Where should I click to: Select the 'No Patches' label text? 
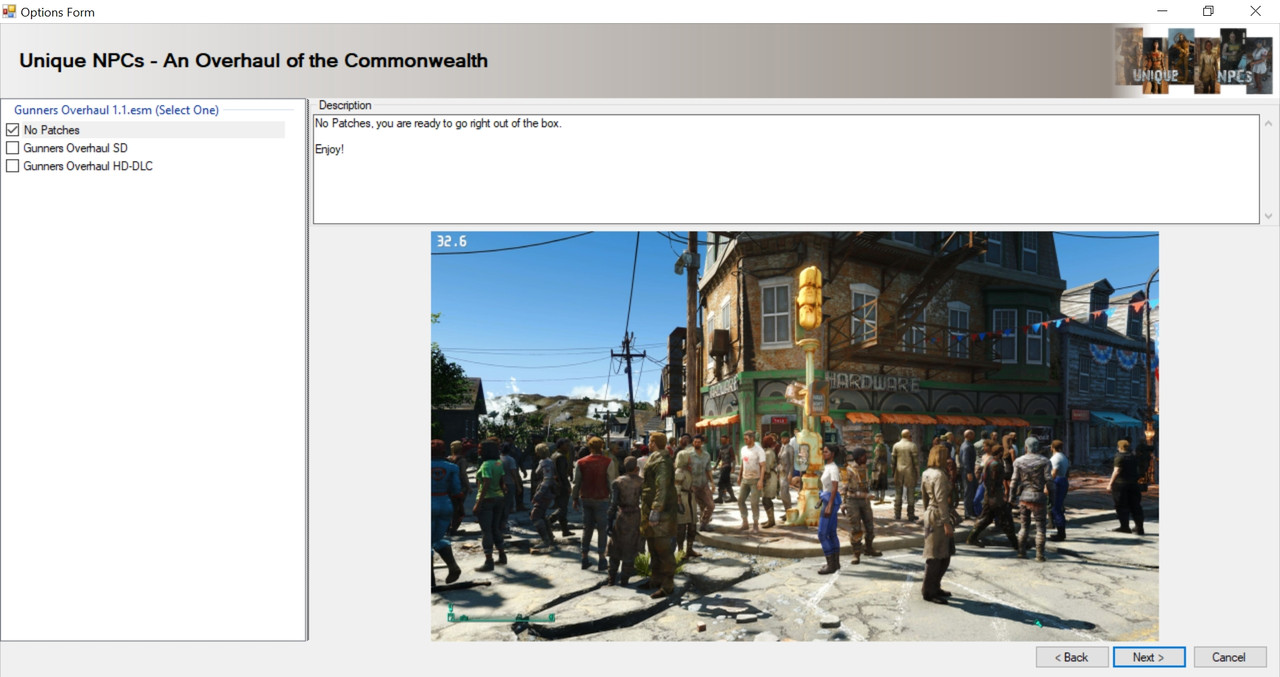tap(51, 130)
